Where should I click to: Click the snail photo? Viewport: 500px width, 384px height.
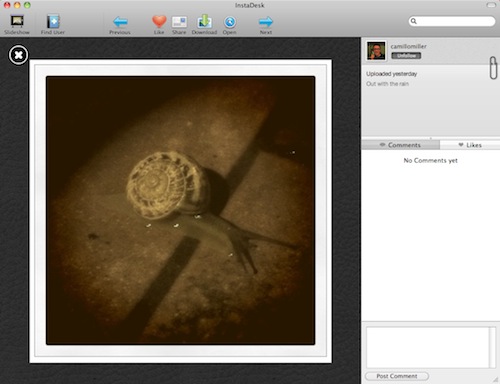tap(180, 210)
